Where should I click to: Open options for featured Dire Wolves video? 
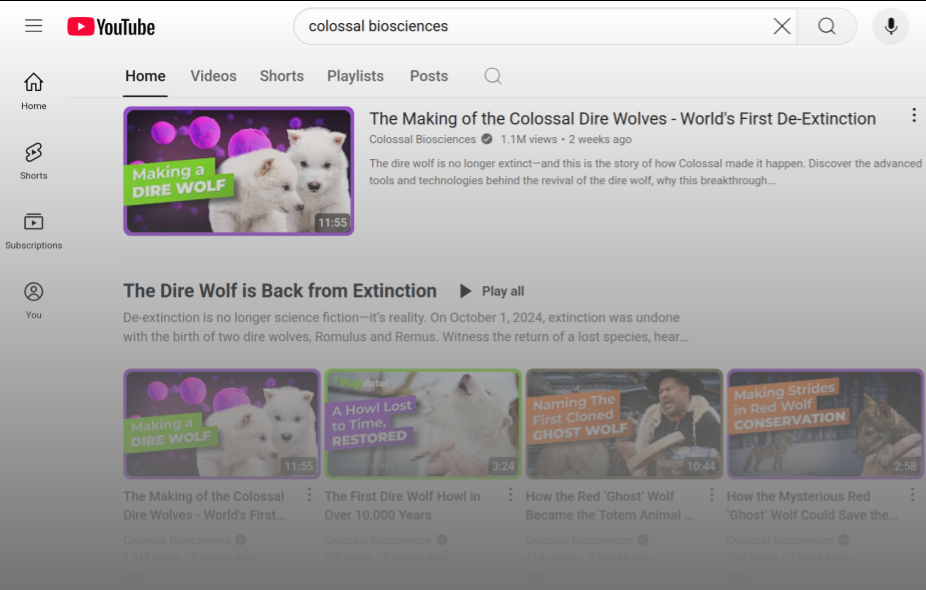tap(914, 115)
